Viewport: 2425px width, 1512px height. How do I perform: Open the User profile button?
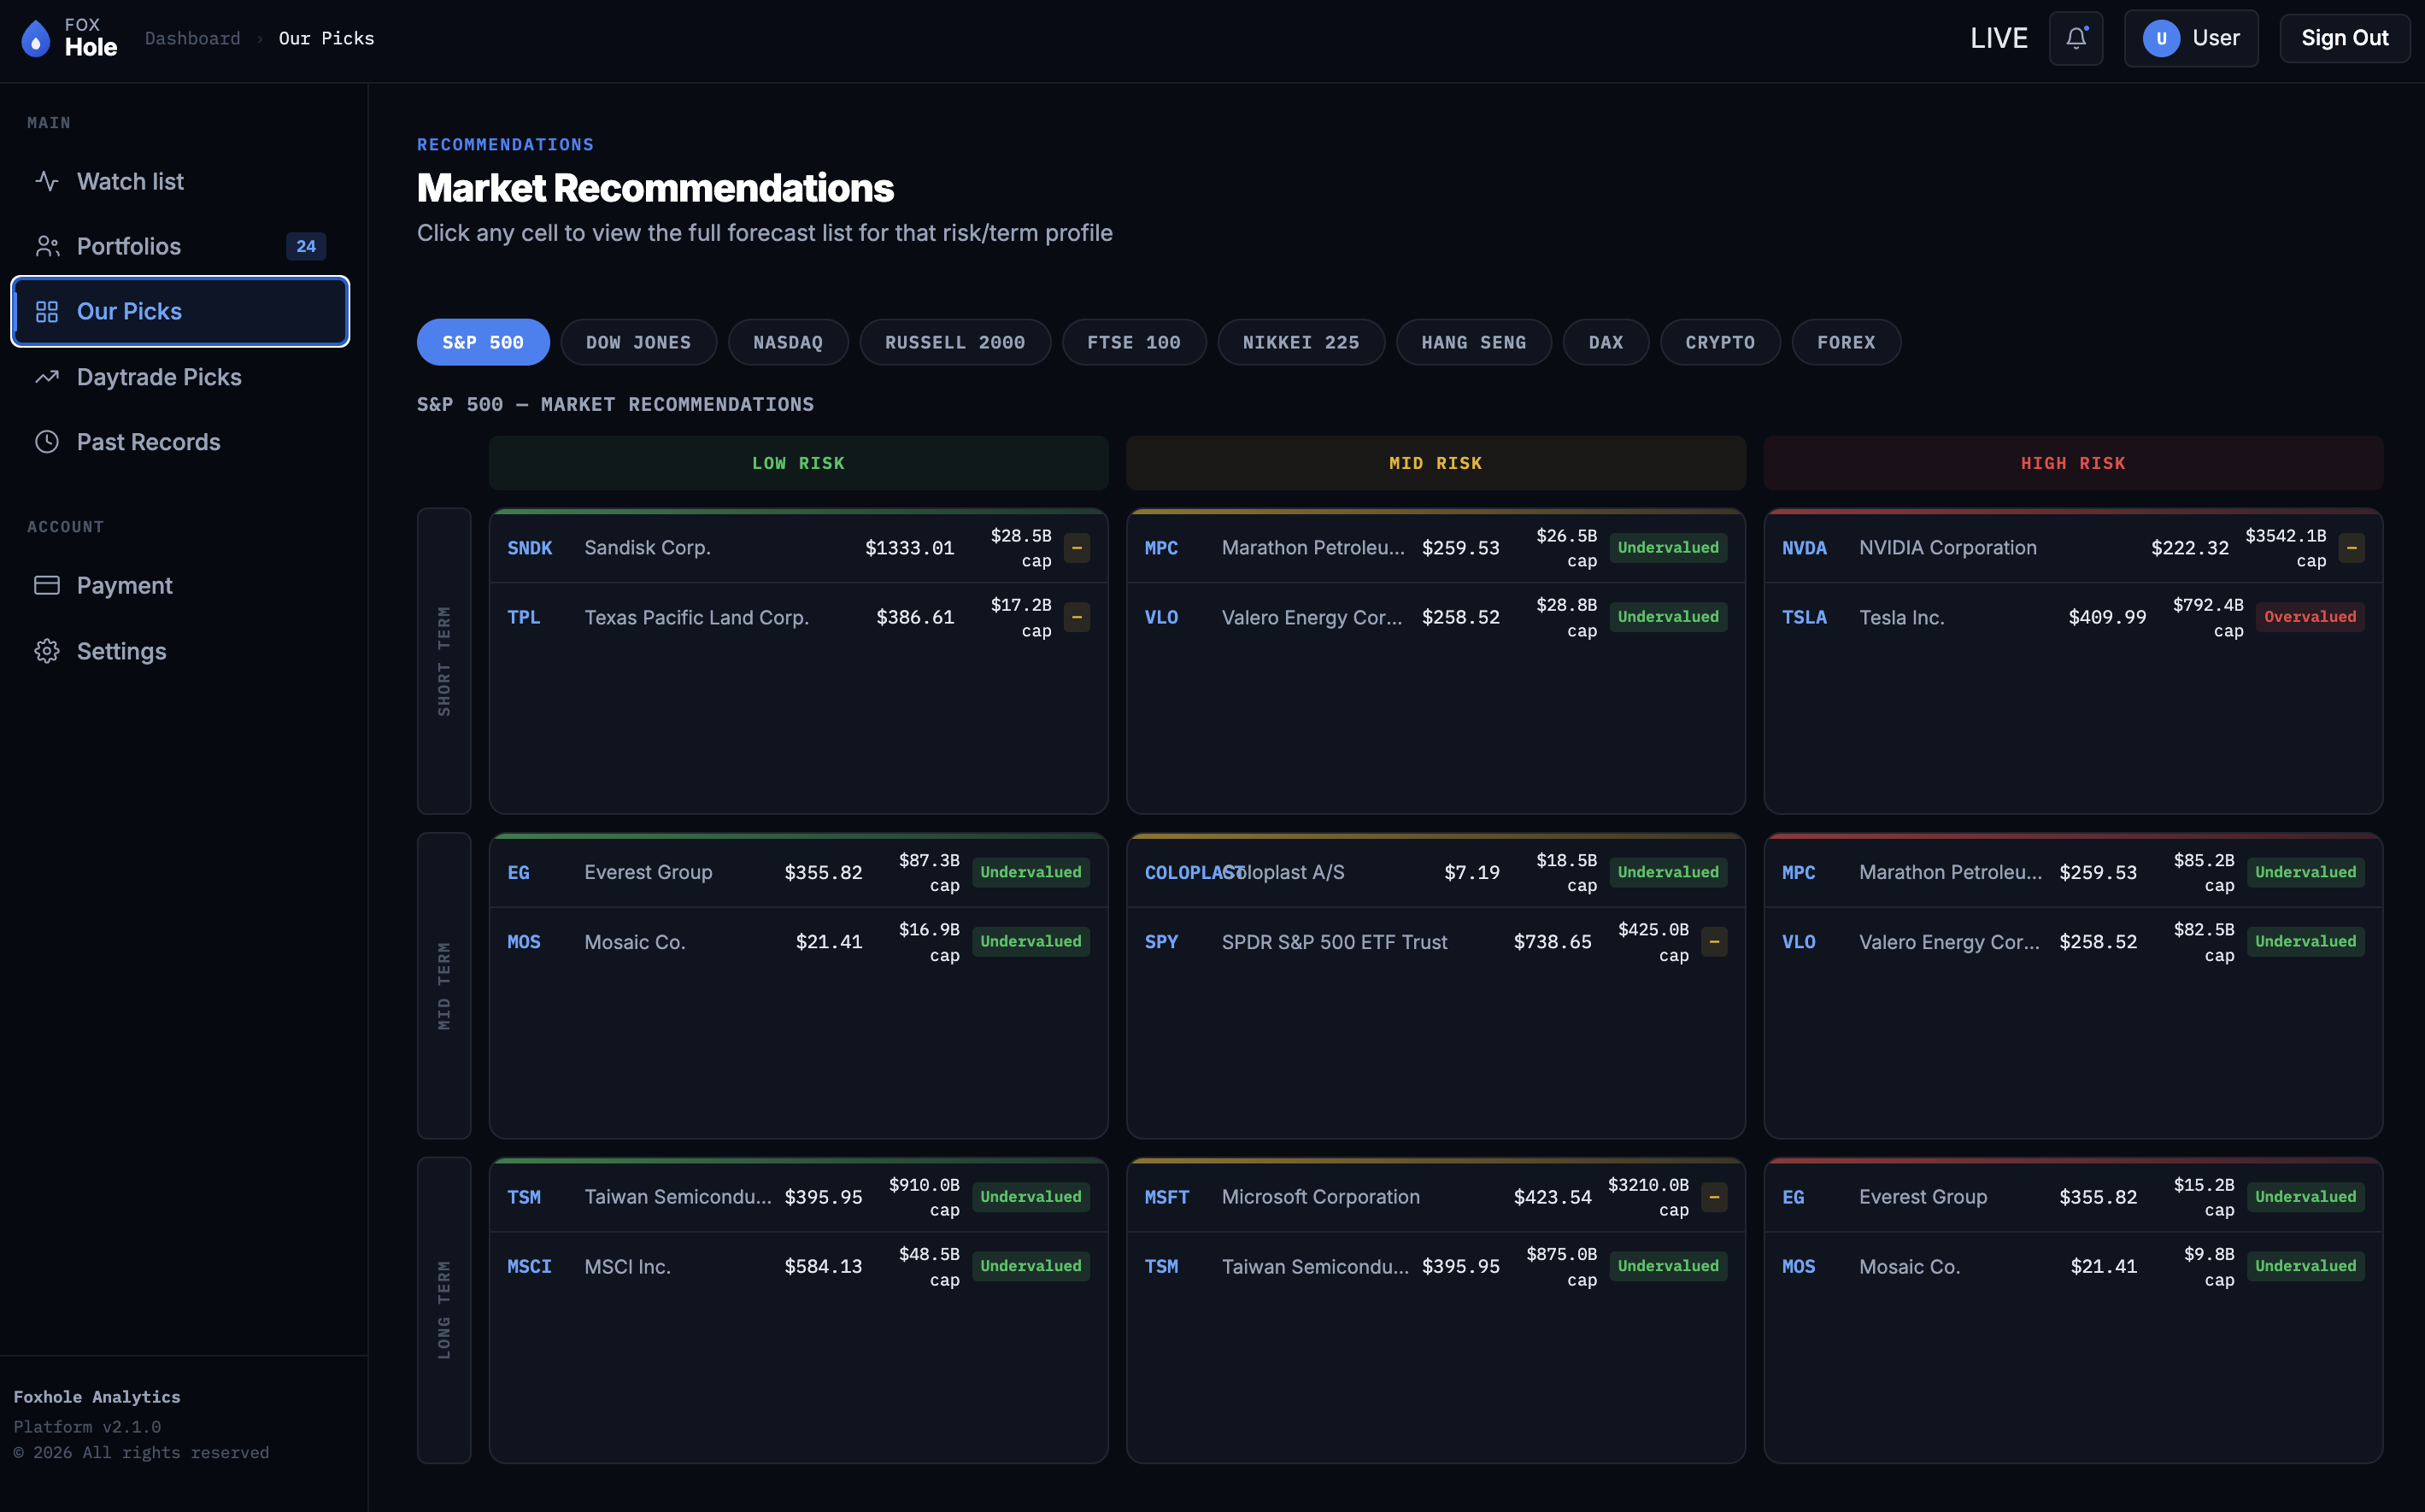pos(2191,38)
